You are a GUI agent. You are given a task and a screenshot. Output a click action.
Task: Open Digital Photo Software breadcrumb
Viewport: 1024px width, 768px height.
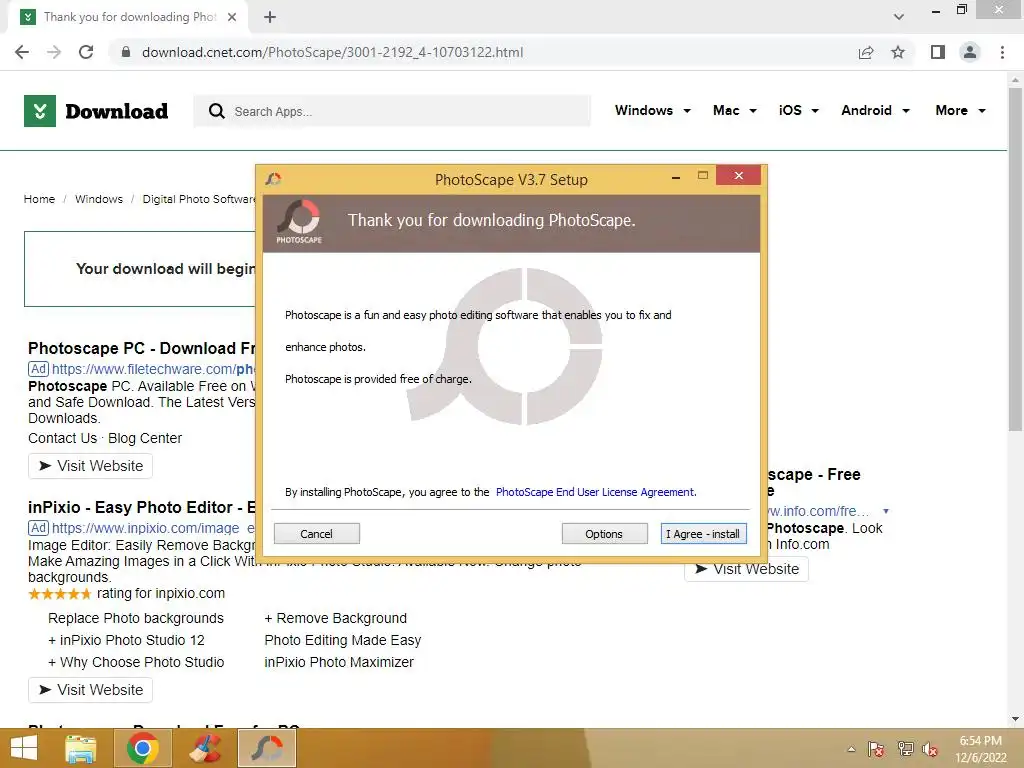(x=199, y=199)
